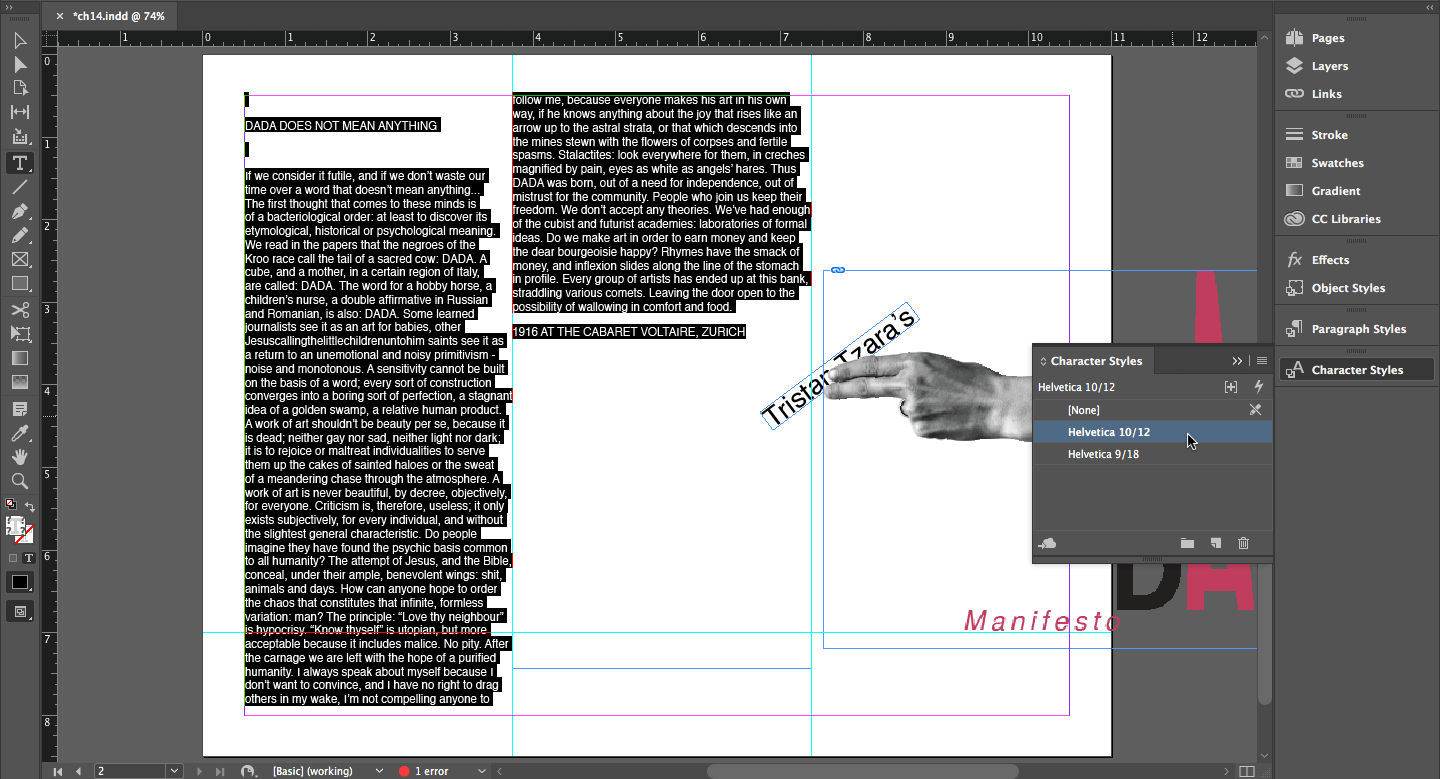The width and height of the screenshot is (1440, 779).
Task: Expand the preflight profile dropdown
Action: (481, 771)
